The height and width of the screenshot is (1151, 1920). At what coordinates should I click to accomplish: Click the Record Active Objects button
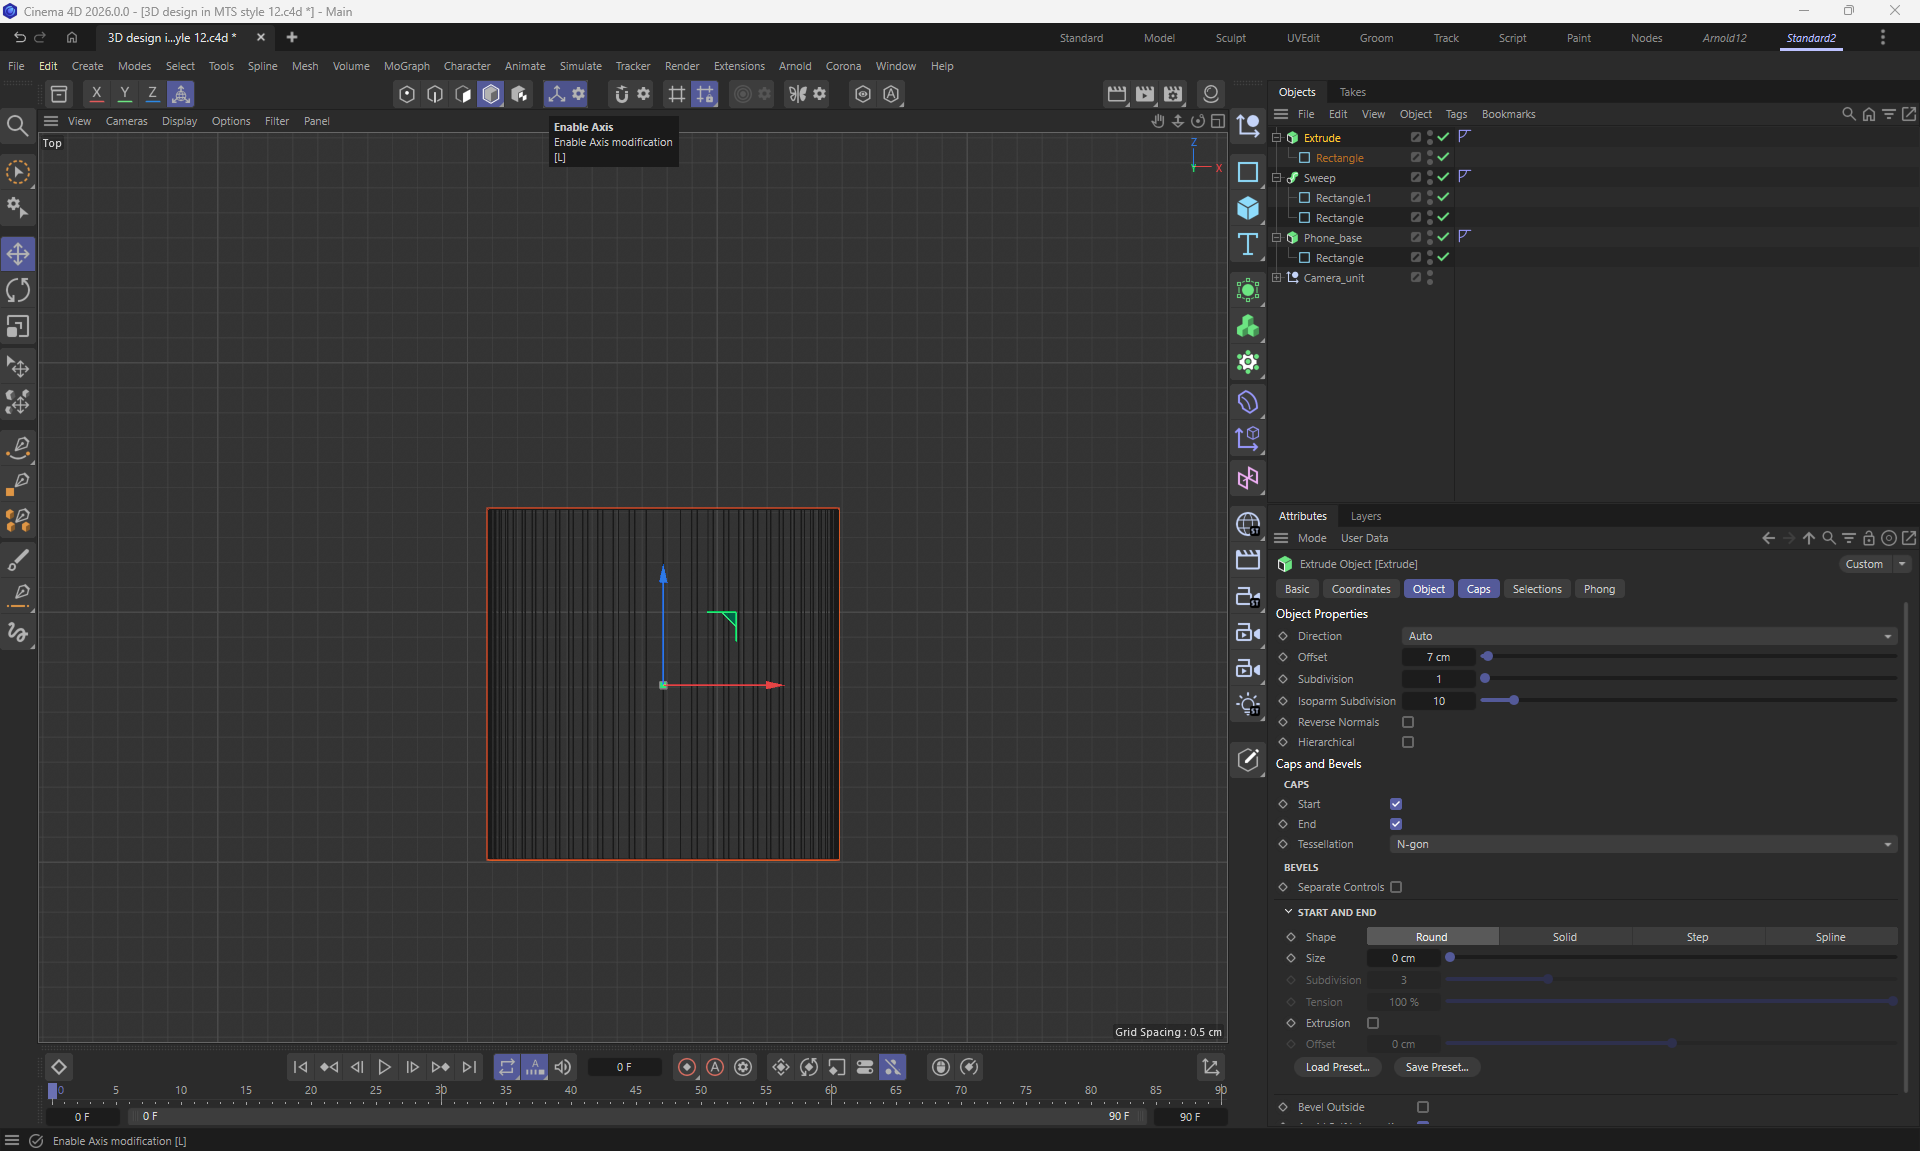686,1067
